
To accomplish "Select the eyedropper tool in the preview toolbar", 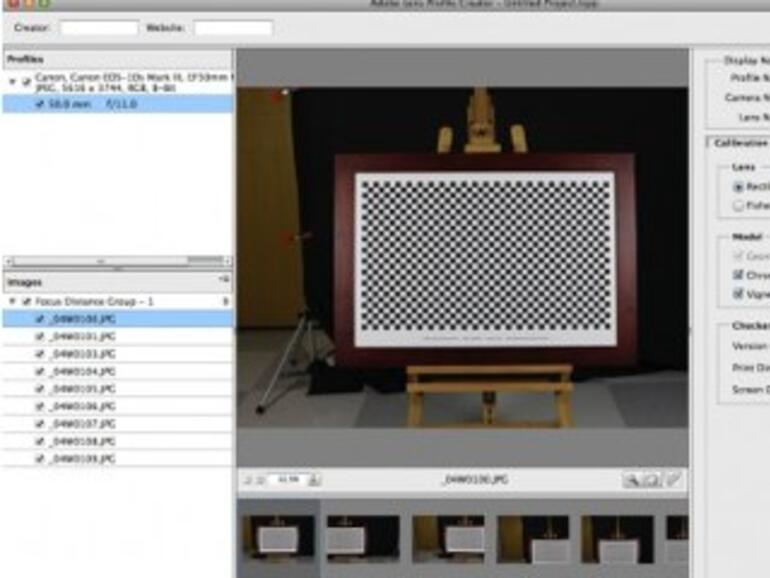I will pyautogui.click(x=674, y=480).
